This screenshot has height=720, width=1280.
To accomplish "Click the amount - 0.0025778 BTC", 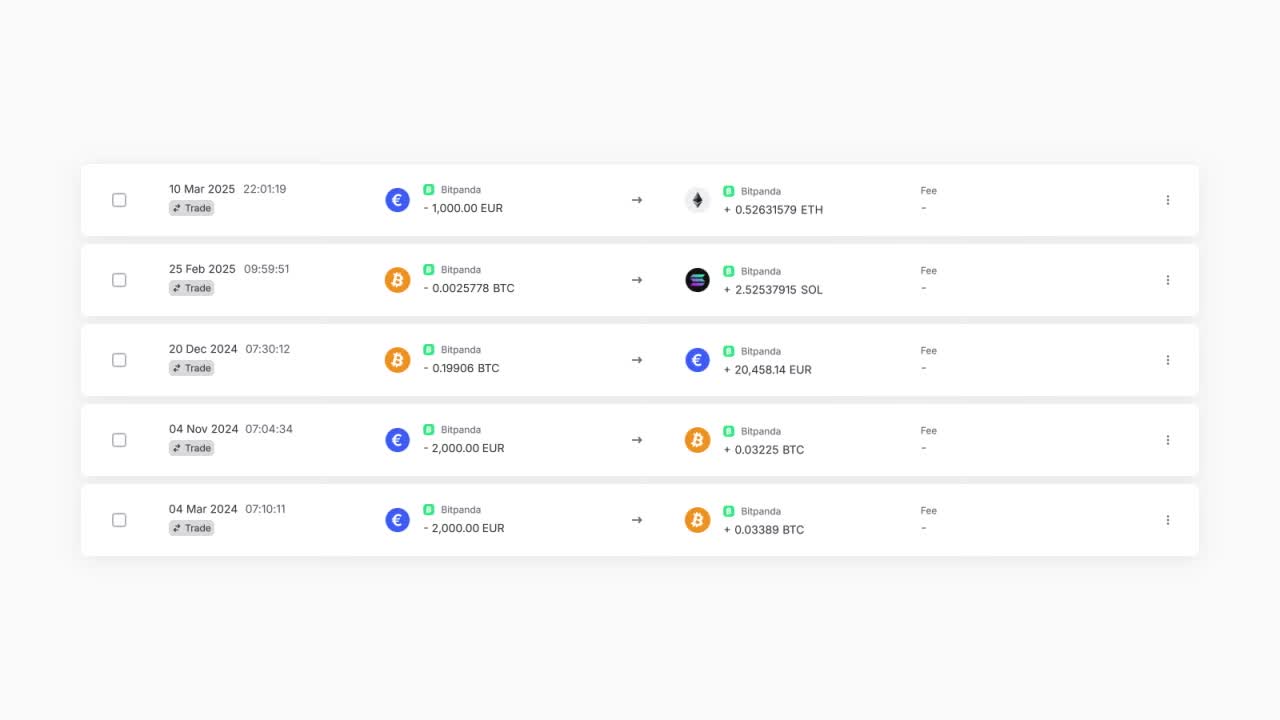I will point(469,288).
